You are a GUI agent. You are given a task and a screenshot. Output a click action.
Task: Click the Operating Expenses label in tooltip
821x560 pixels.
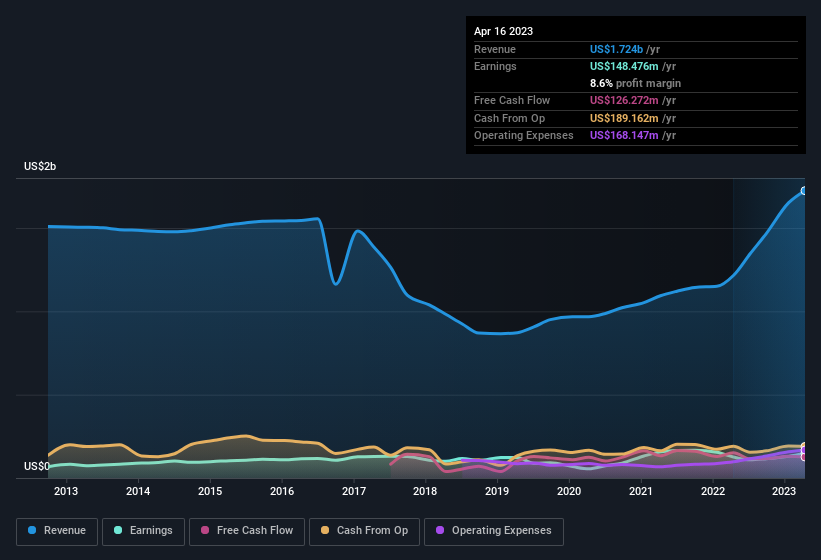pos(524,136)
